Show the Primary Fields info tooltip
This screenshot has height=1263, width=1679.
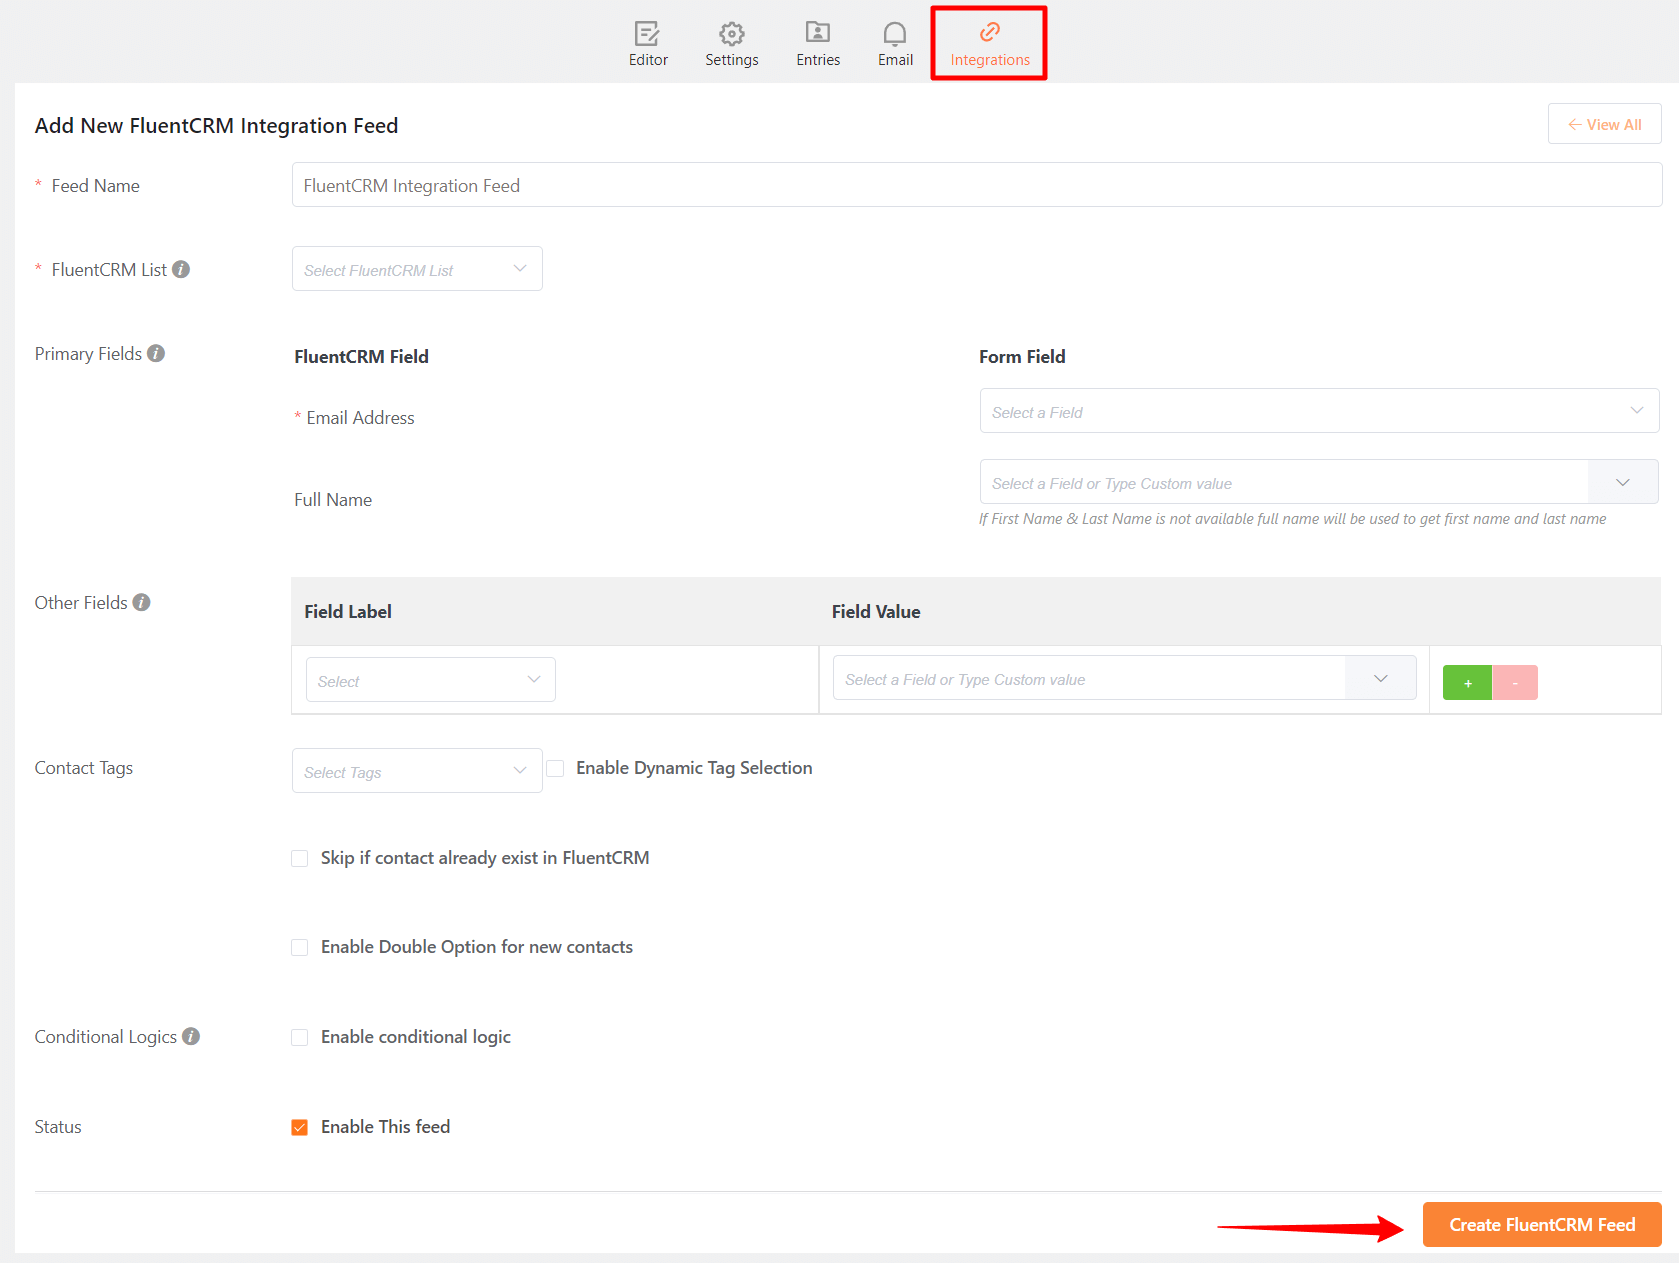pyautogui.click(x=156, y=353)
